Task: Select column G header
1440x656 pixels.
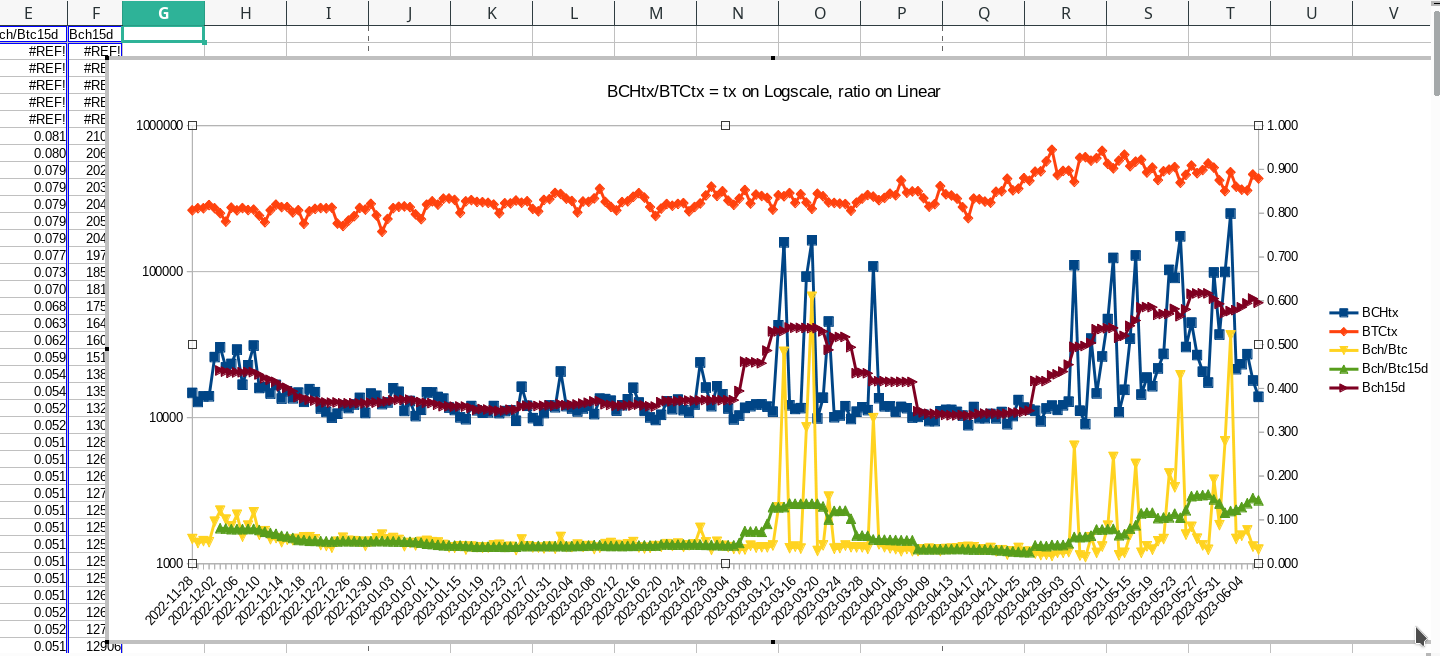Action: (163, 13)
